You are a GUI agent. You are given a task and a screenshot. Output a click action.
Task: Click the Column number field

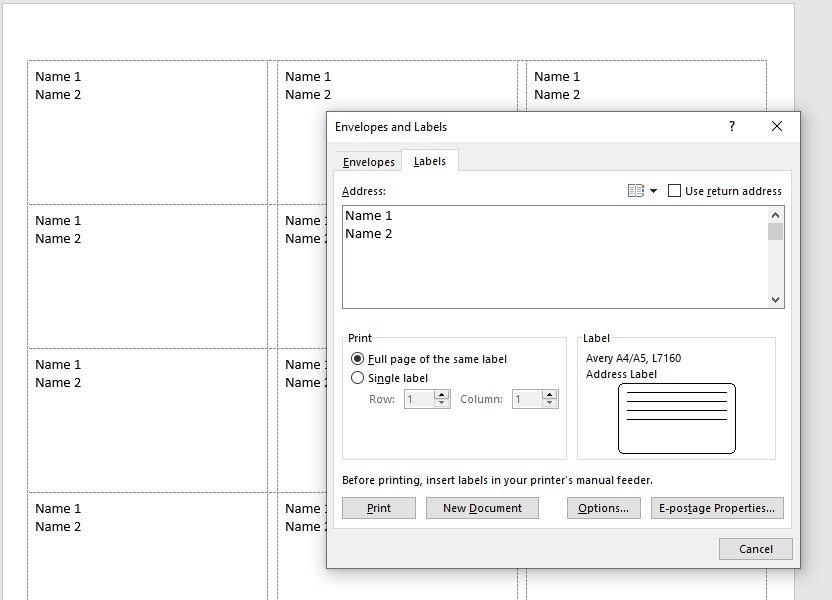click(527, 399)
